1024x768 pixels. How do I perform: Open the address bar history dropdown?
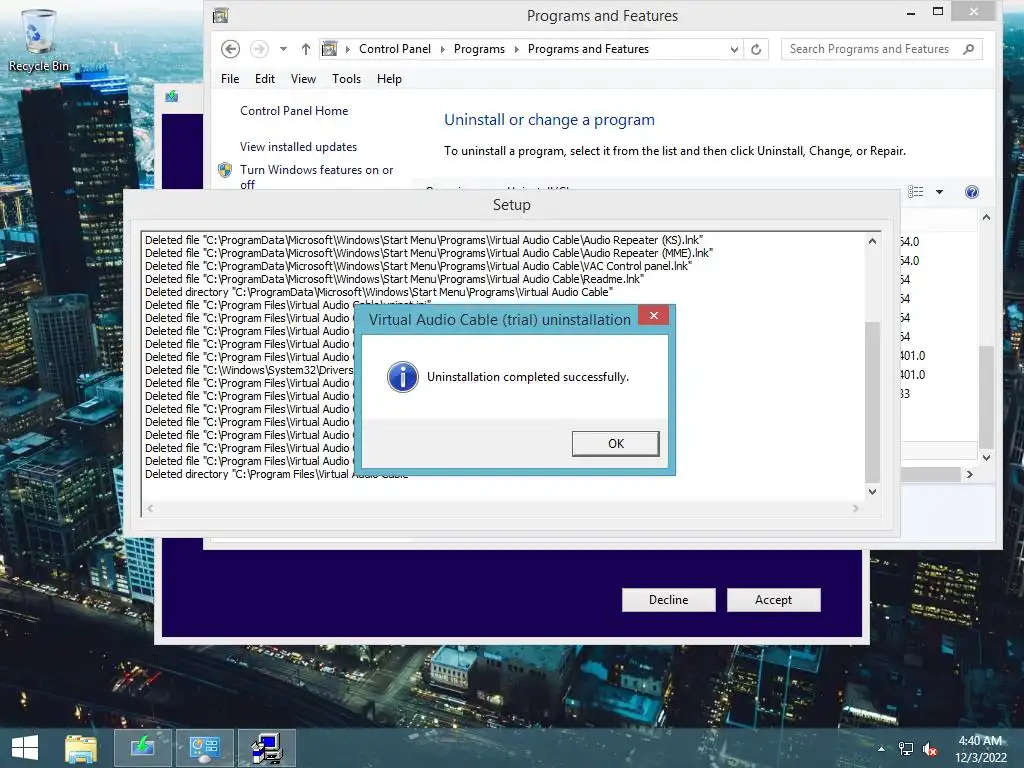(x=734, y=49)
